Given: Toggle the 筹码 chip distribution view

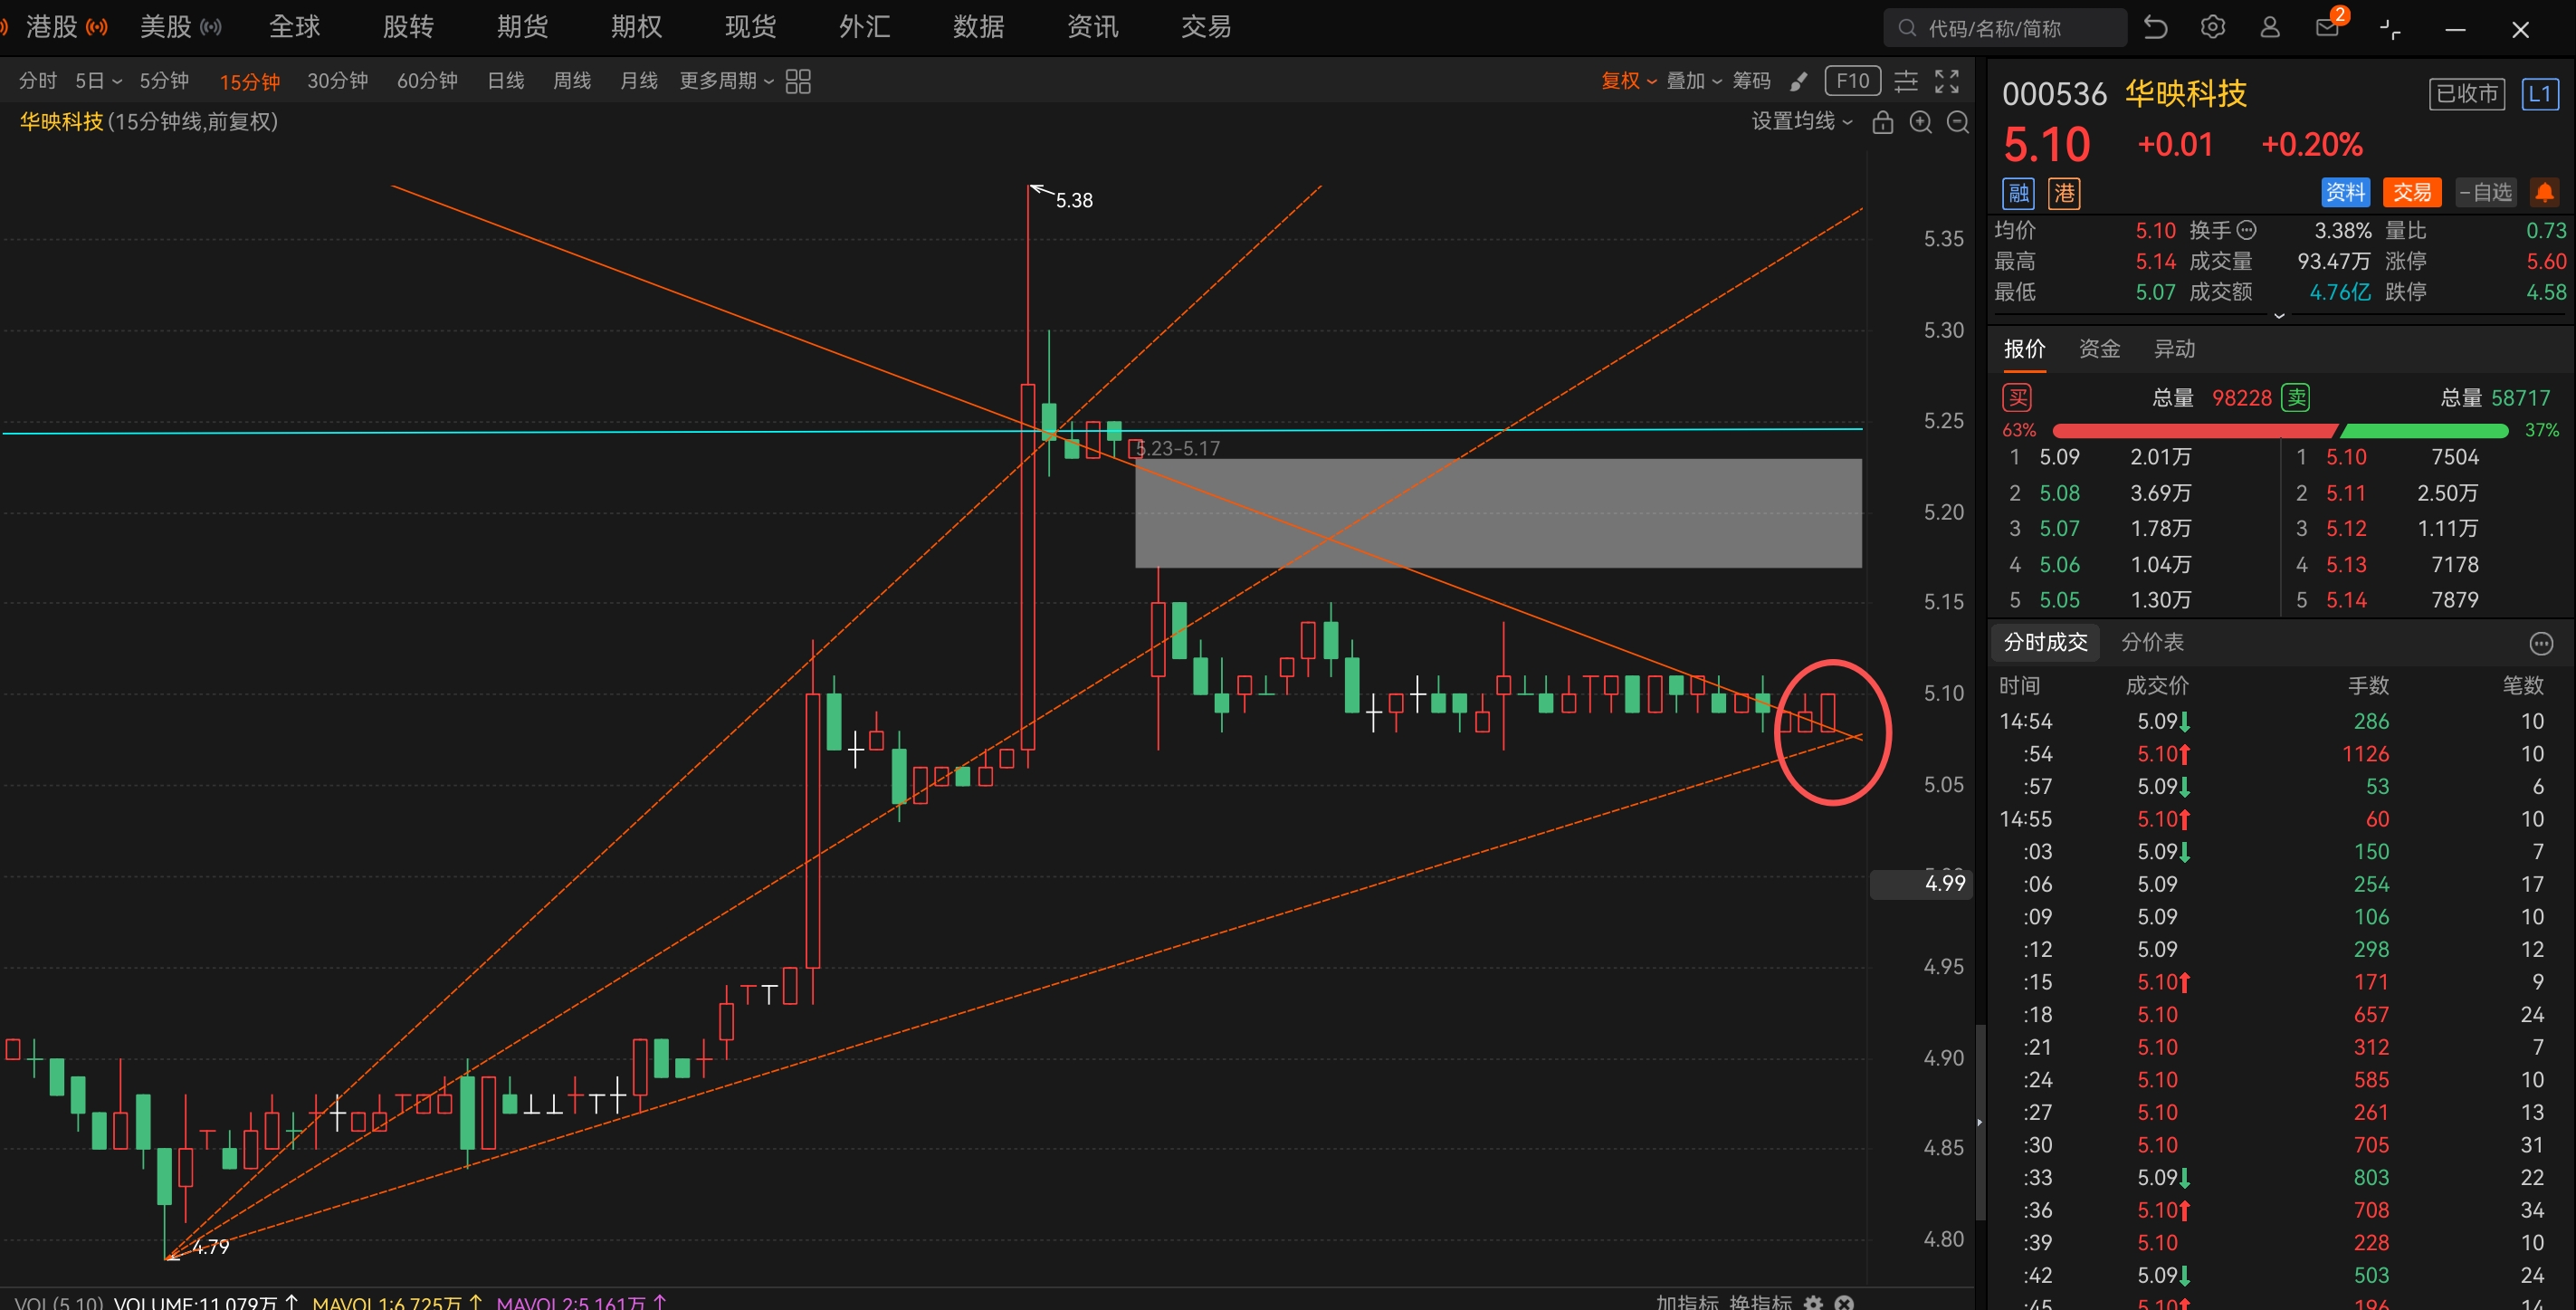Looking at the screenshot, I should click(x=1751, y=81).
